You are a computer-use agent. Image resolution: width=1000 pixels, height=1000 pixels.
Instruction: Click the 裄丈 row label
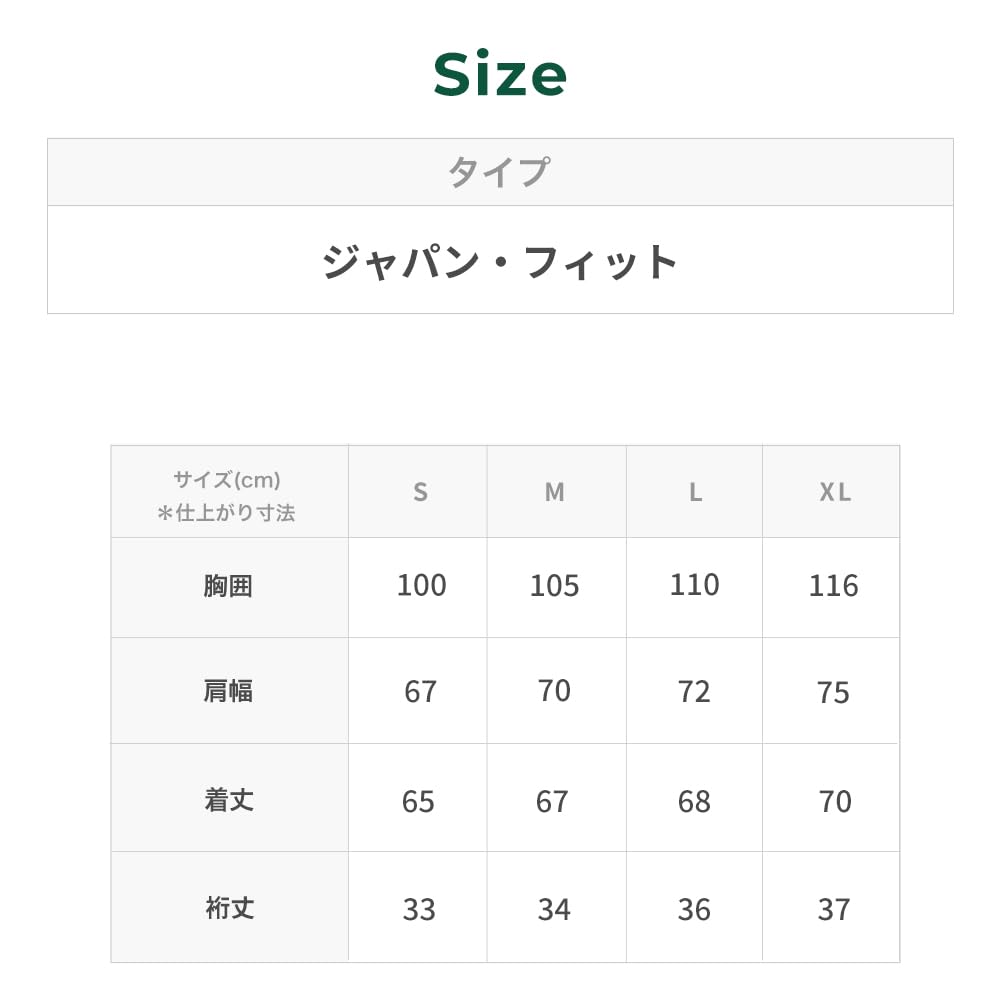click(x=228, y=908)
